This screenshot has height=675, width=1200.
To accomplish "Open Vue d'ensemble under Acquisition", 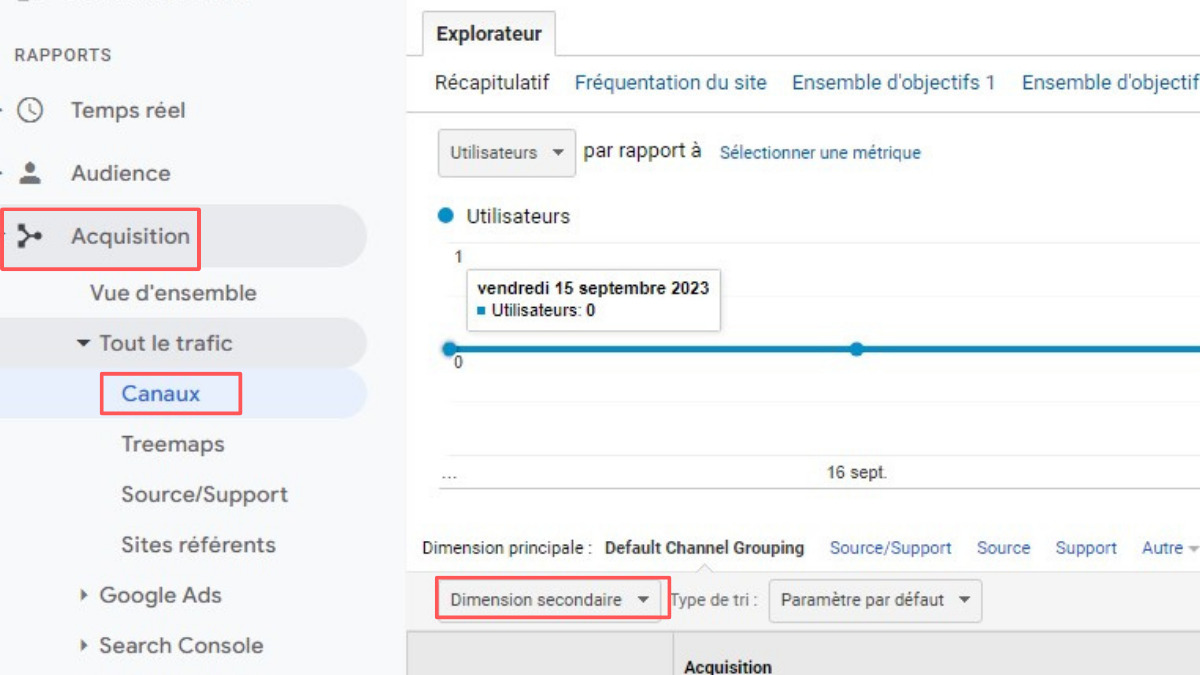I will pos(173,293).
